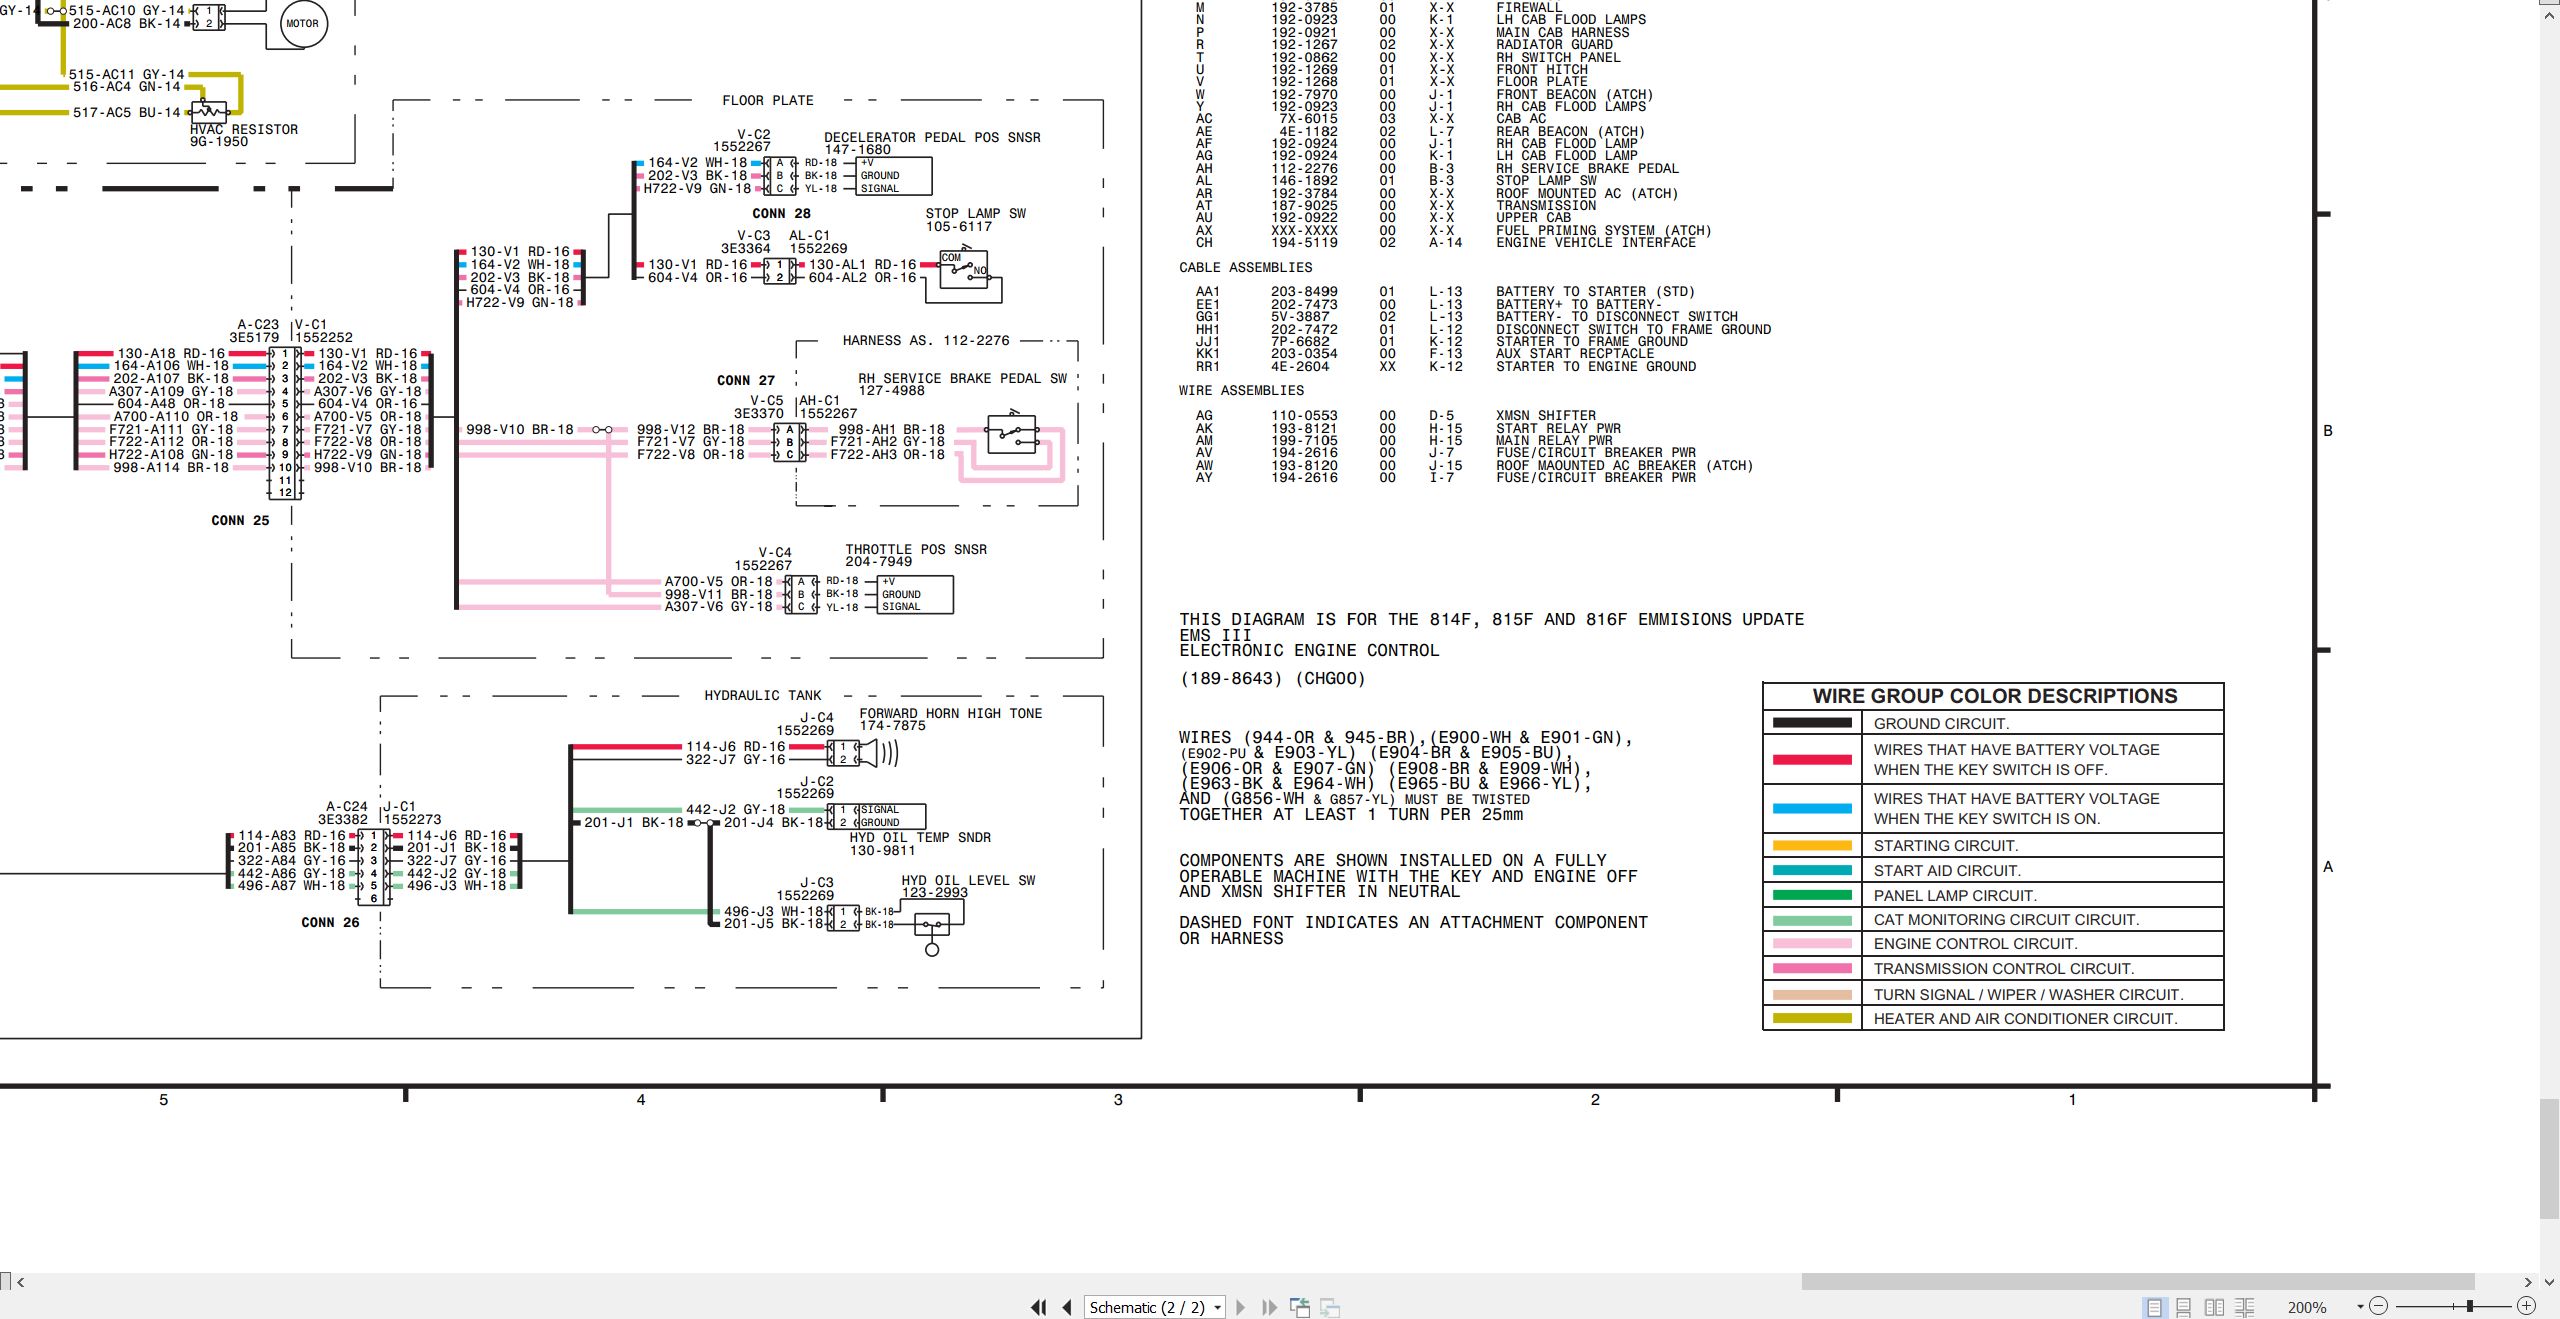This screenshot has width=2560, height=1319.
Task: Switch to continuous page view
Action: coord(2184,1307)
